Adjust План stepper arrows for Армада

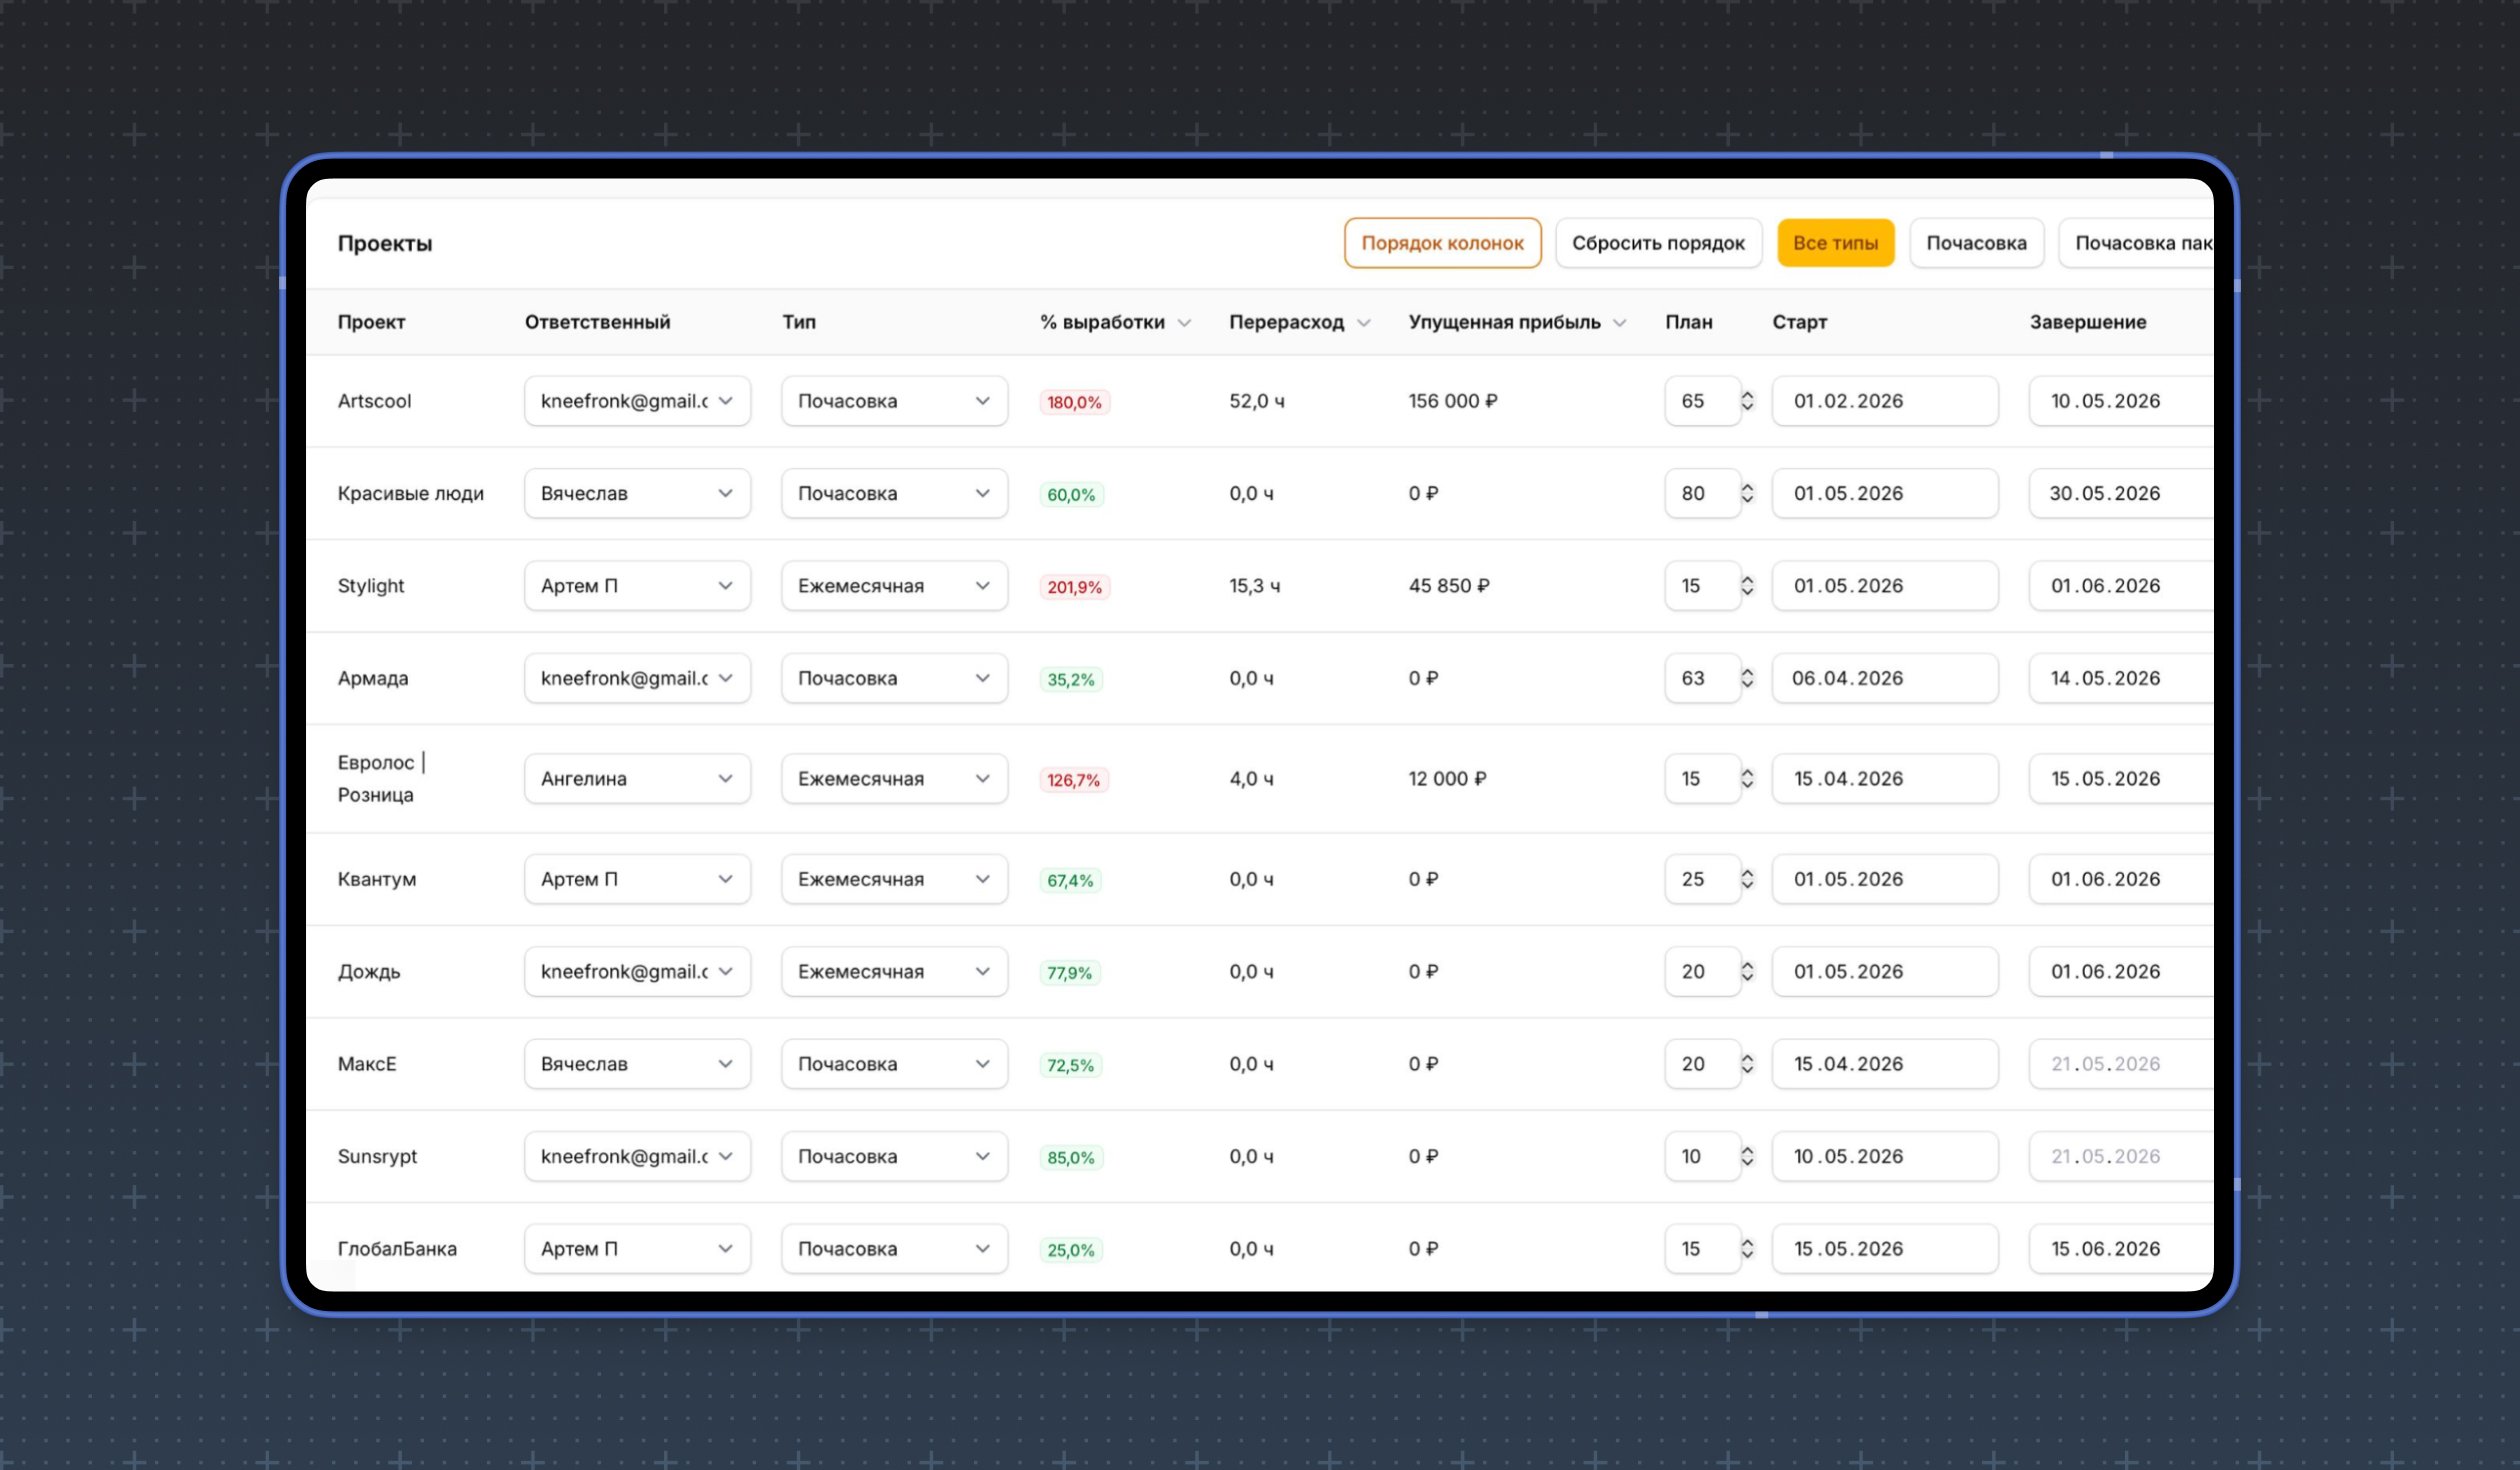[1747, 678]
